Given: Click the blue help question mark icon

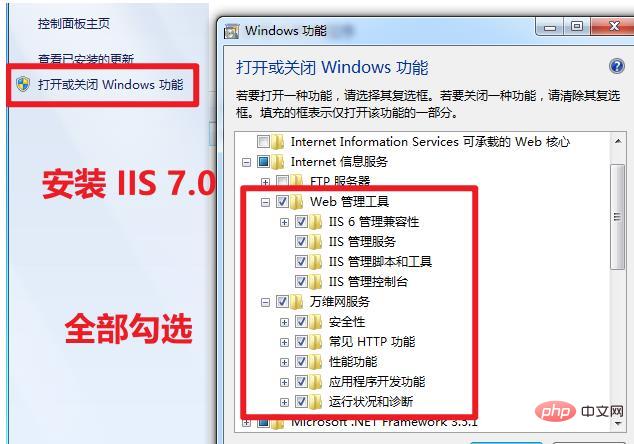Looking at the screenshot, I should coord(616,67).
